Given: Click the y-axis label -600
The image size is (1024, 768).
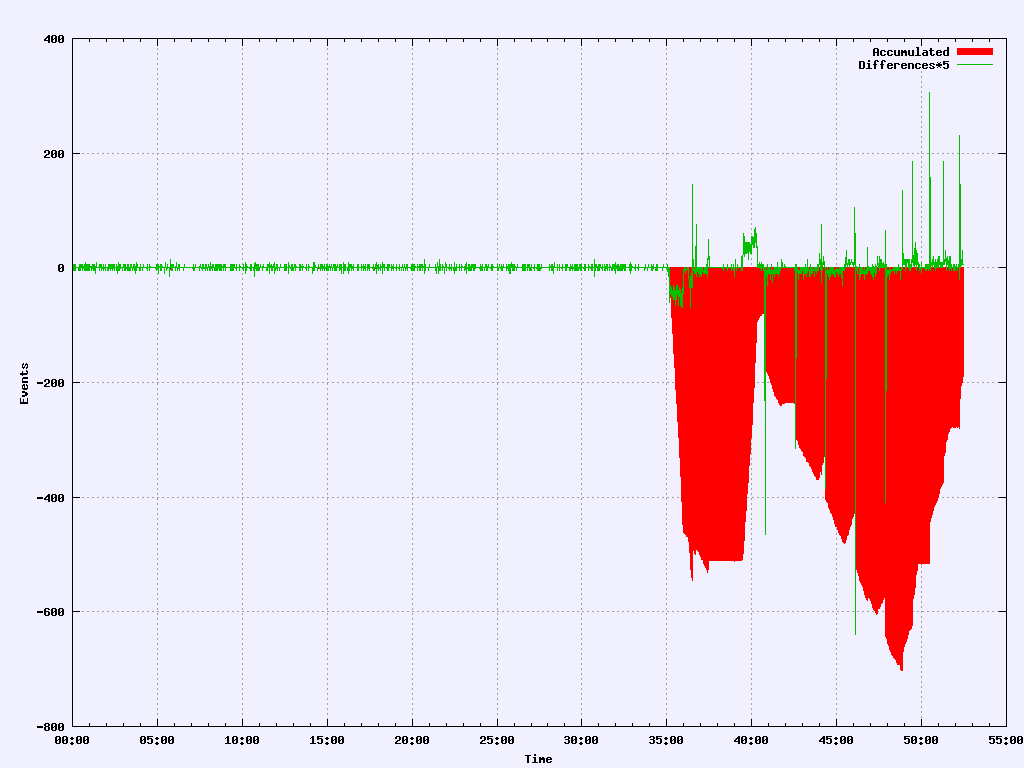Looking at the screenshot, I should coord(50,613).
